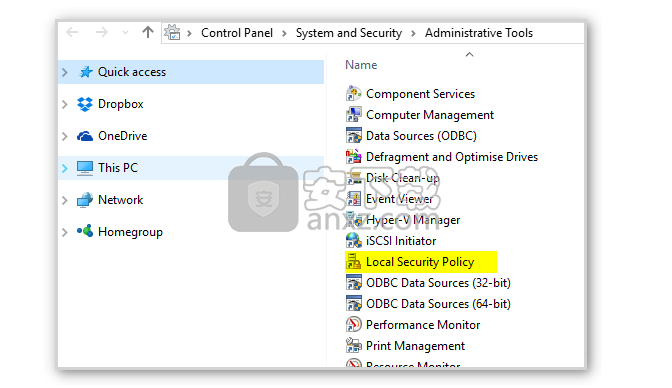Select the Performance Monitor label

pyautogui.click(x=423, y=325)
